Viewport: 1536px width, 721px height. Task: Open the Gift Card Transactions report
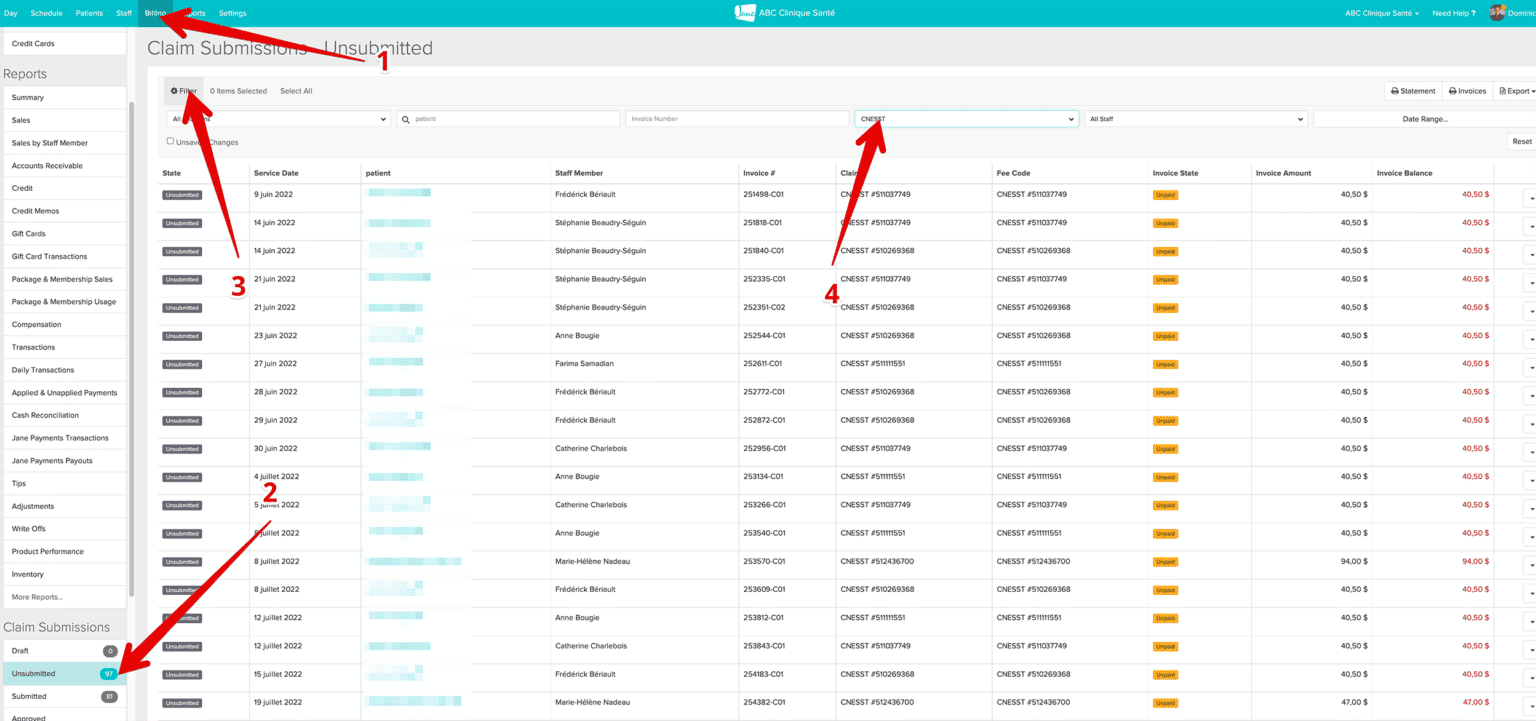click(64, 257)
